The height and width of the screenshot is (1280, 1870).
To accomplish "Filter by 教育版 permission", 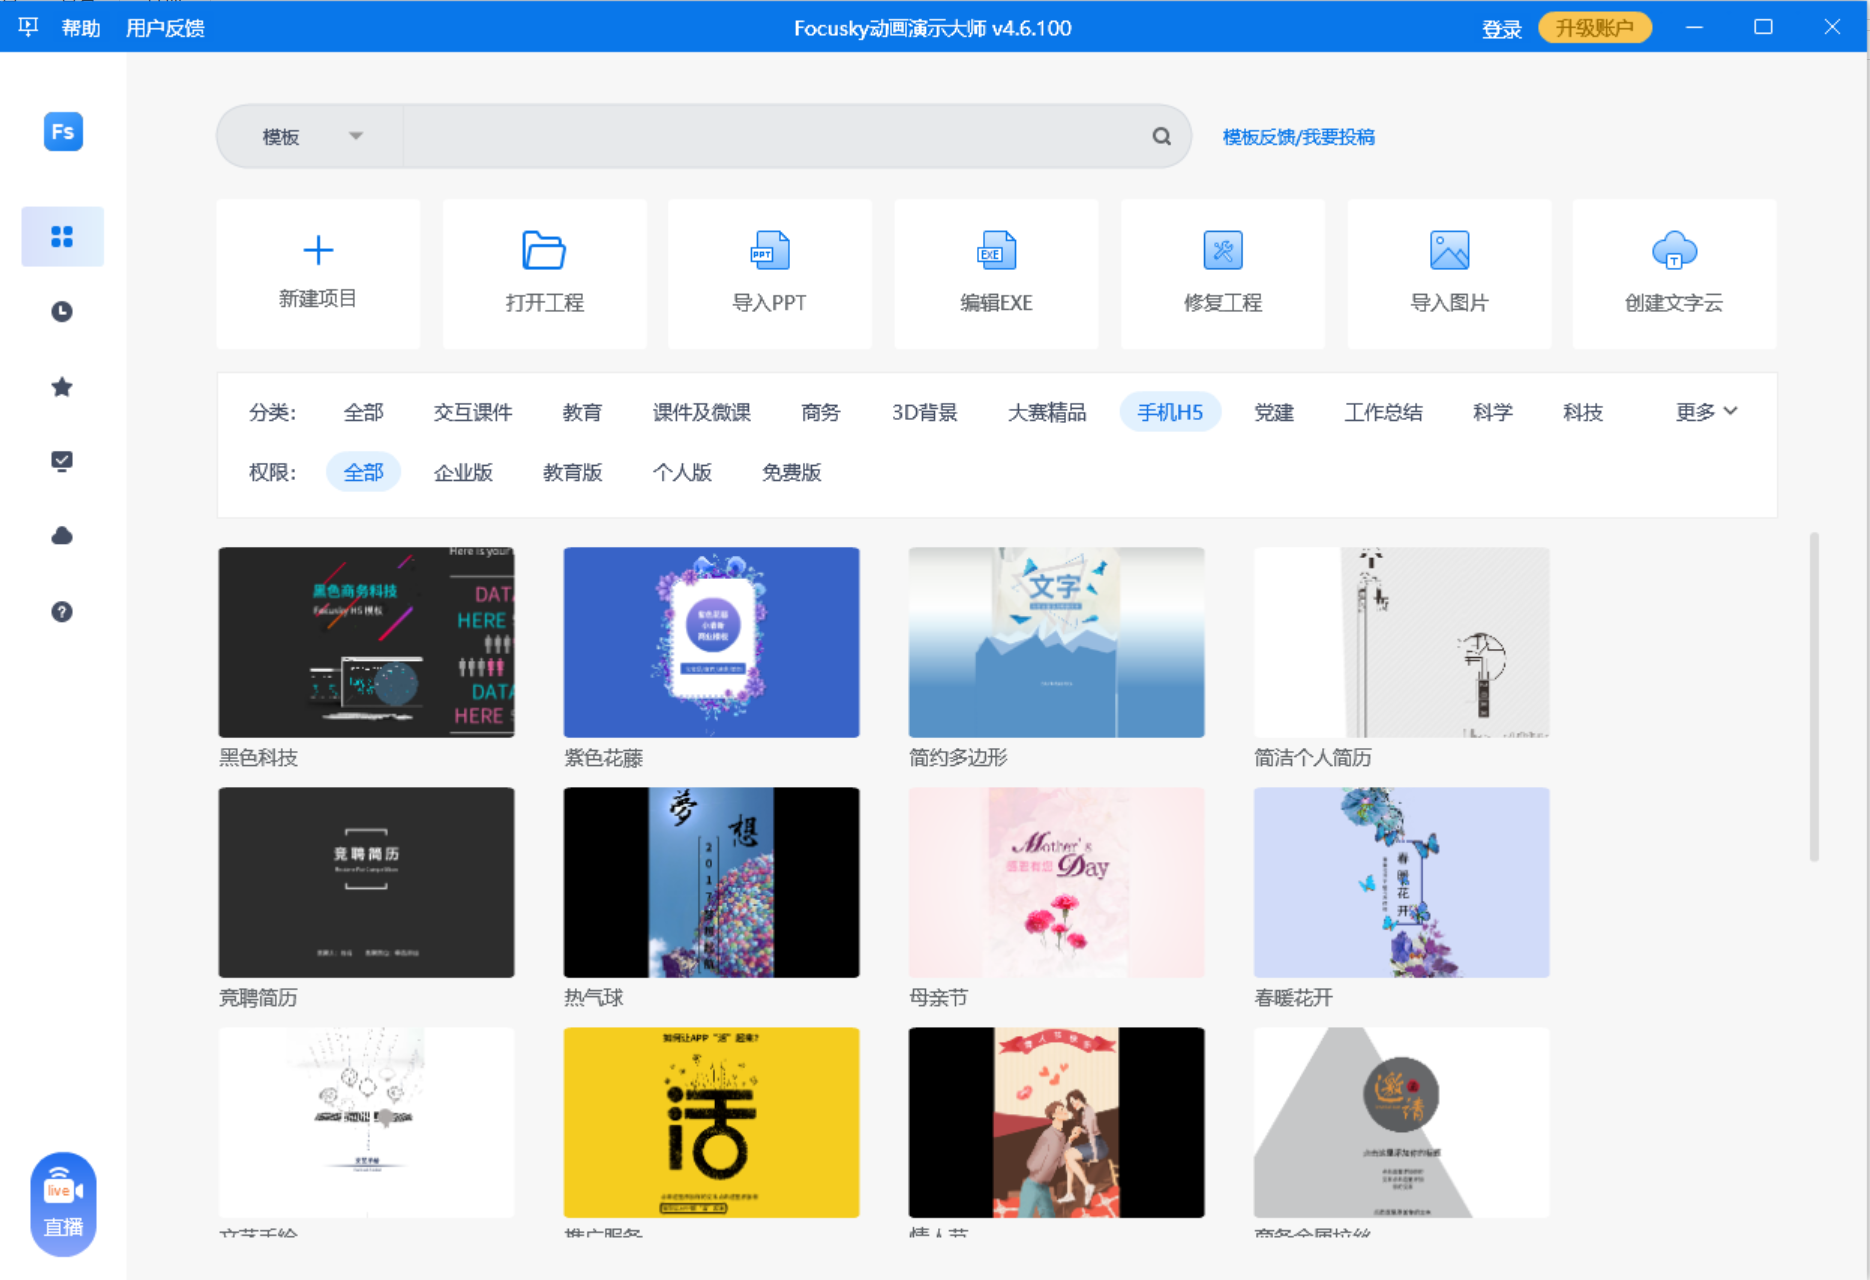I will point(573,472).
